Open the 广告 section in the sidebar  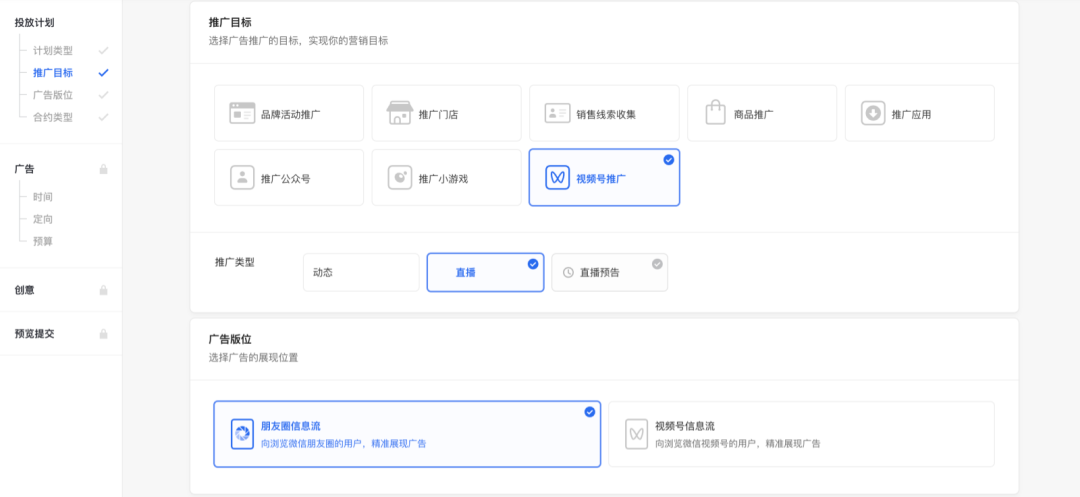[x=25, y=169]
